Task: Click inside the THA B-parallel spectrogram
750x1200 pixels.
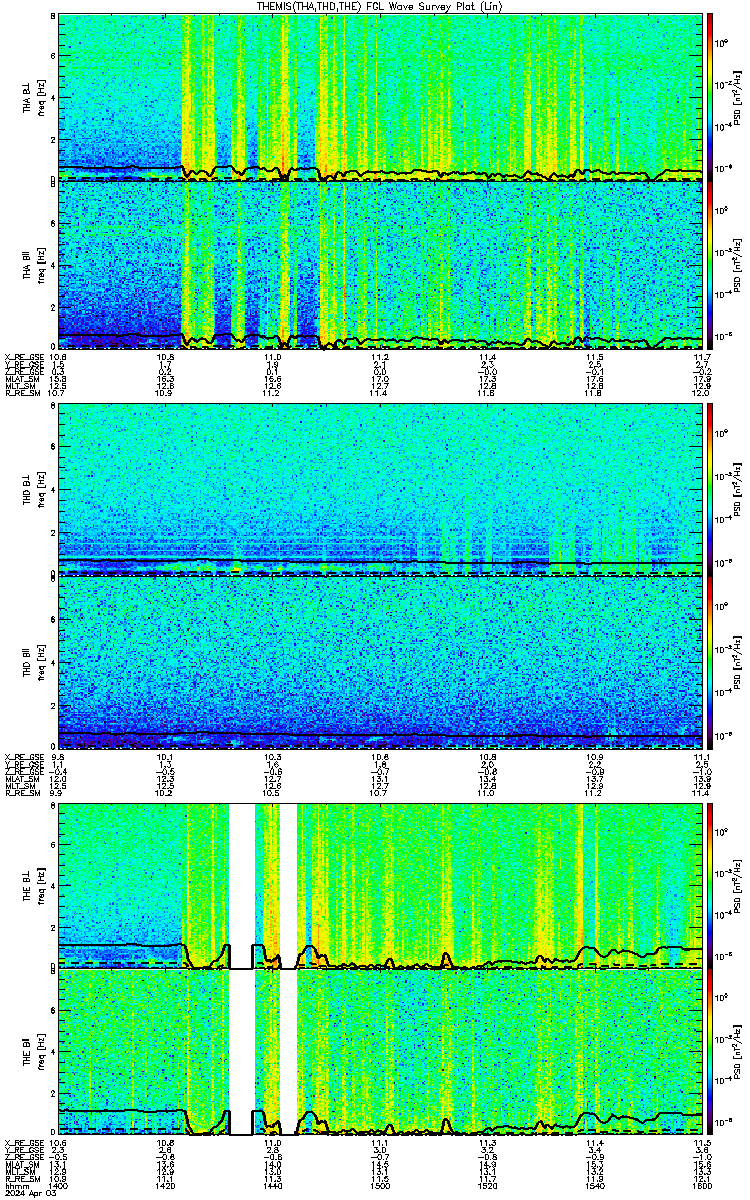Action: pyautogui.click(x=380, y=265)
